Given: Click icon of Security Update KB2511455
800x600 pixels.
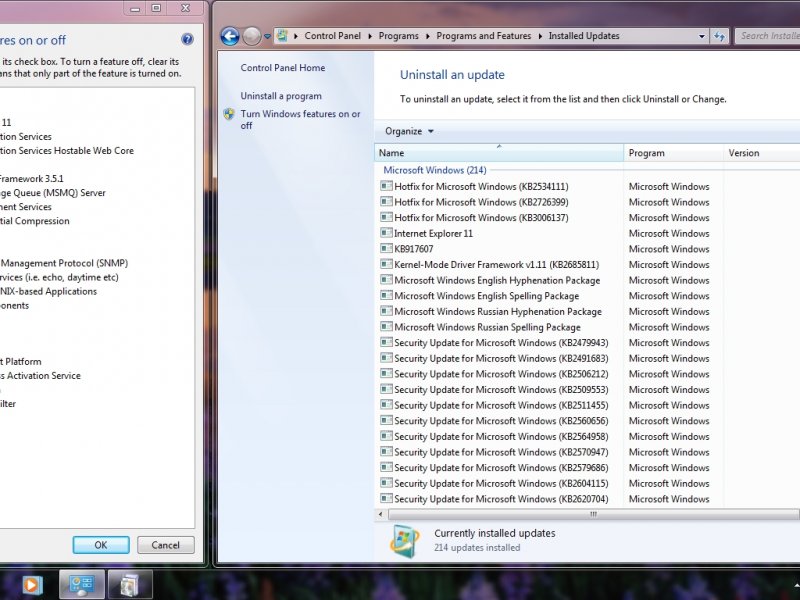Looking at the screenshot, I should [386, 405].
